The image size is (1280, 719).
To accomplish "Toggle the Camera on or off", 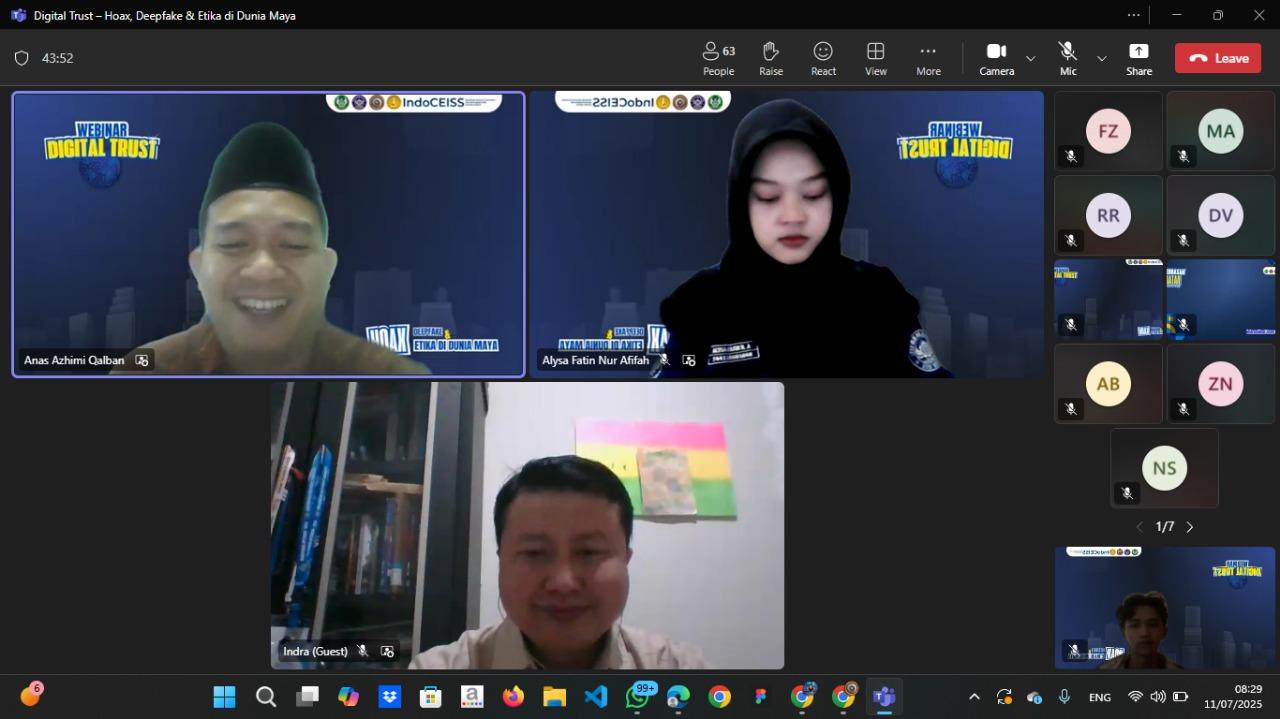I will point(996,58).
